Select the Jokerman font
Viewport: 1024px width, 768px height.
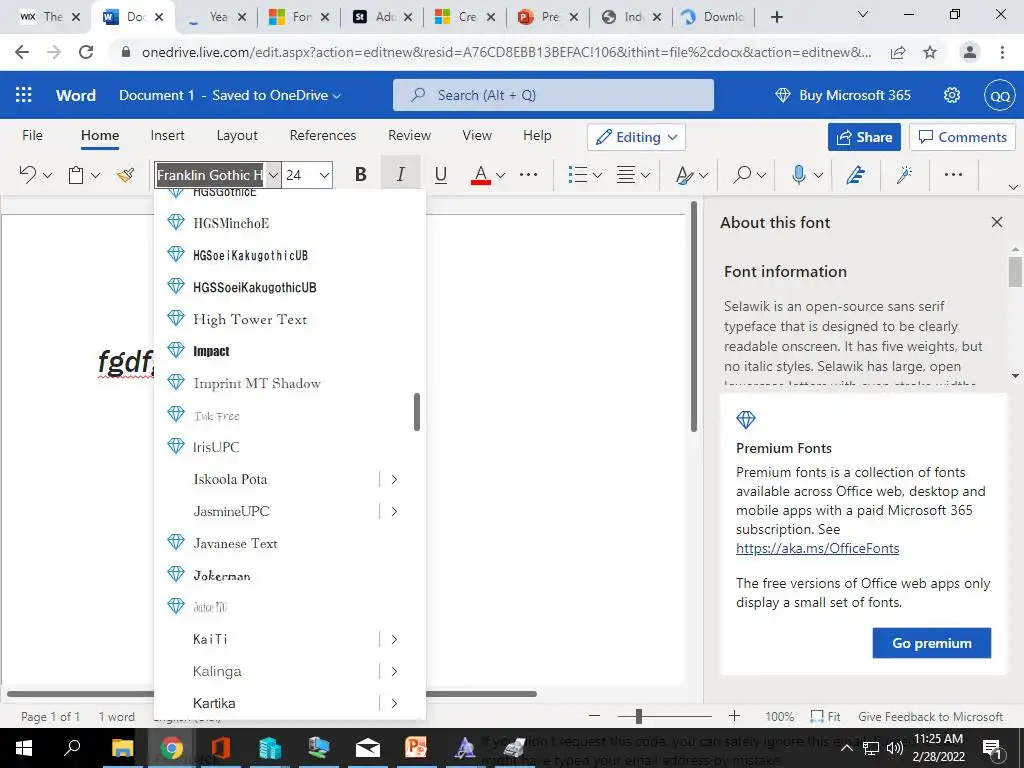289,575
